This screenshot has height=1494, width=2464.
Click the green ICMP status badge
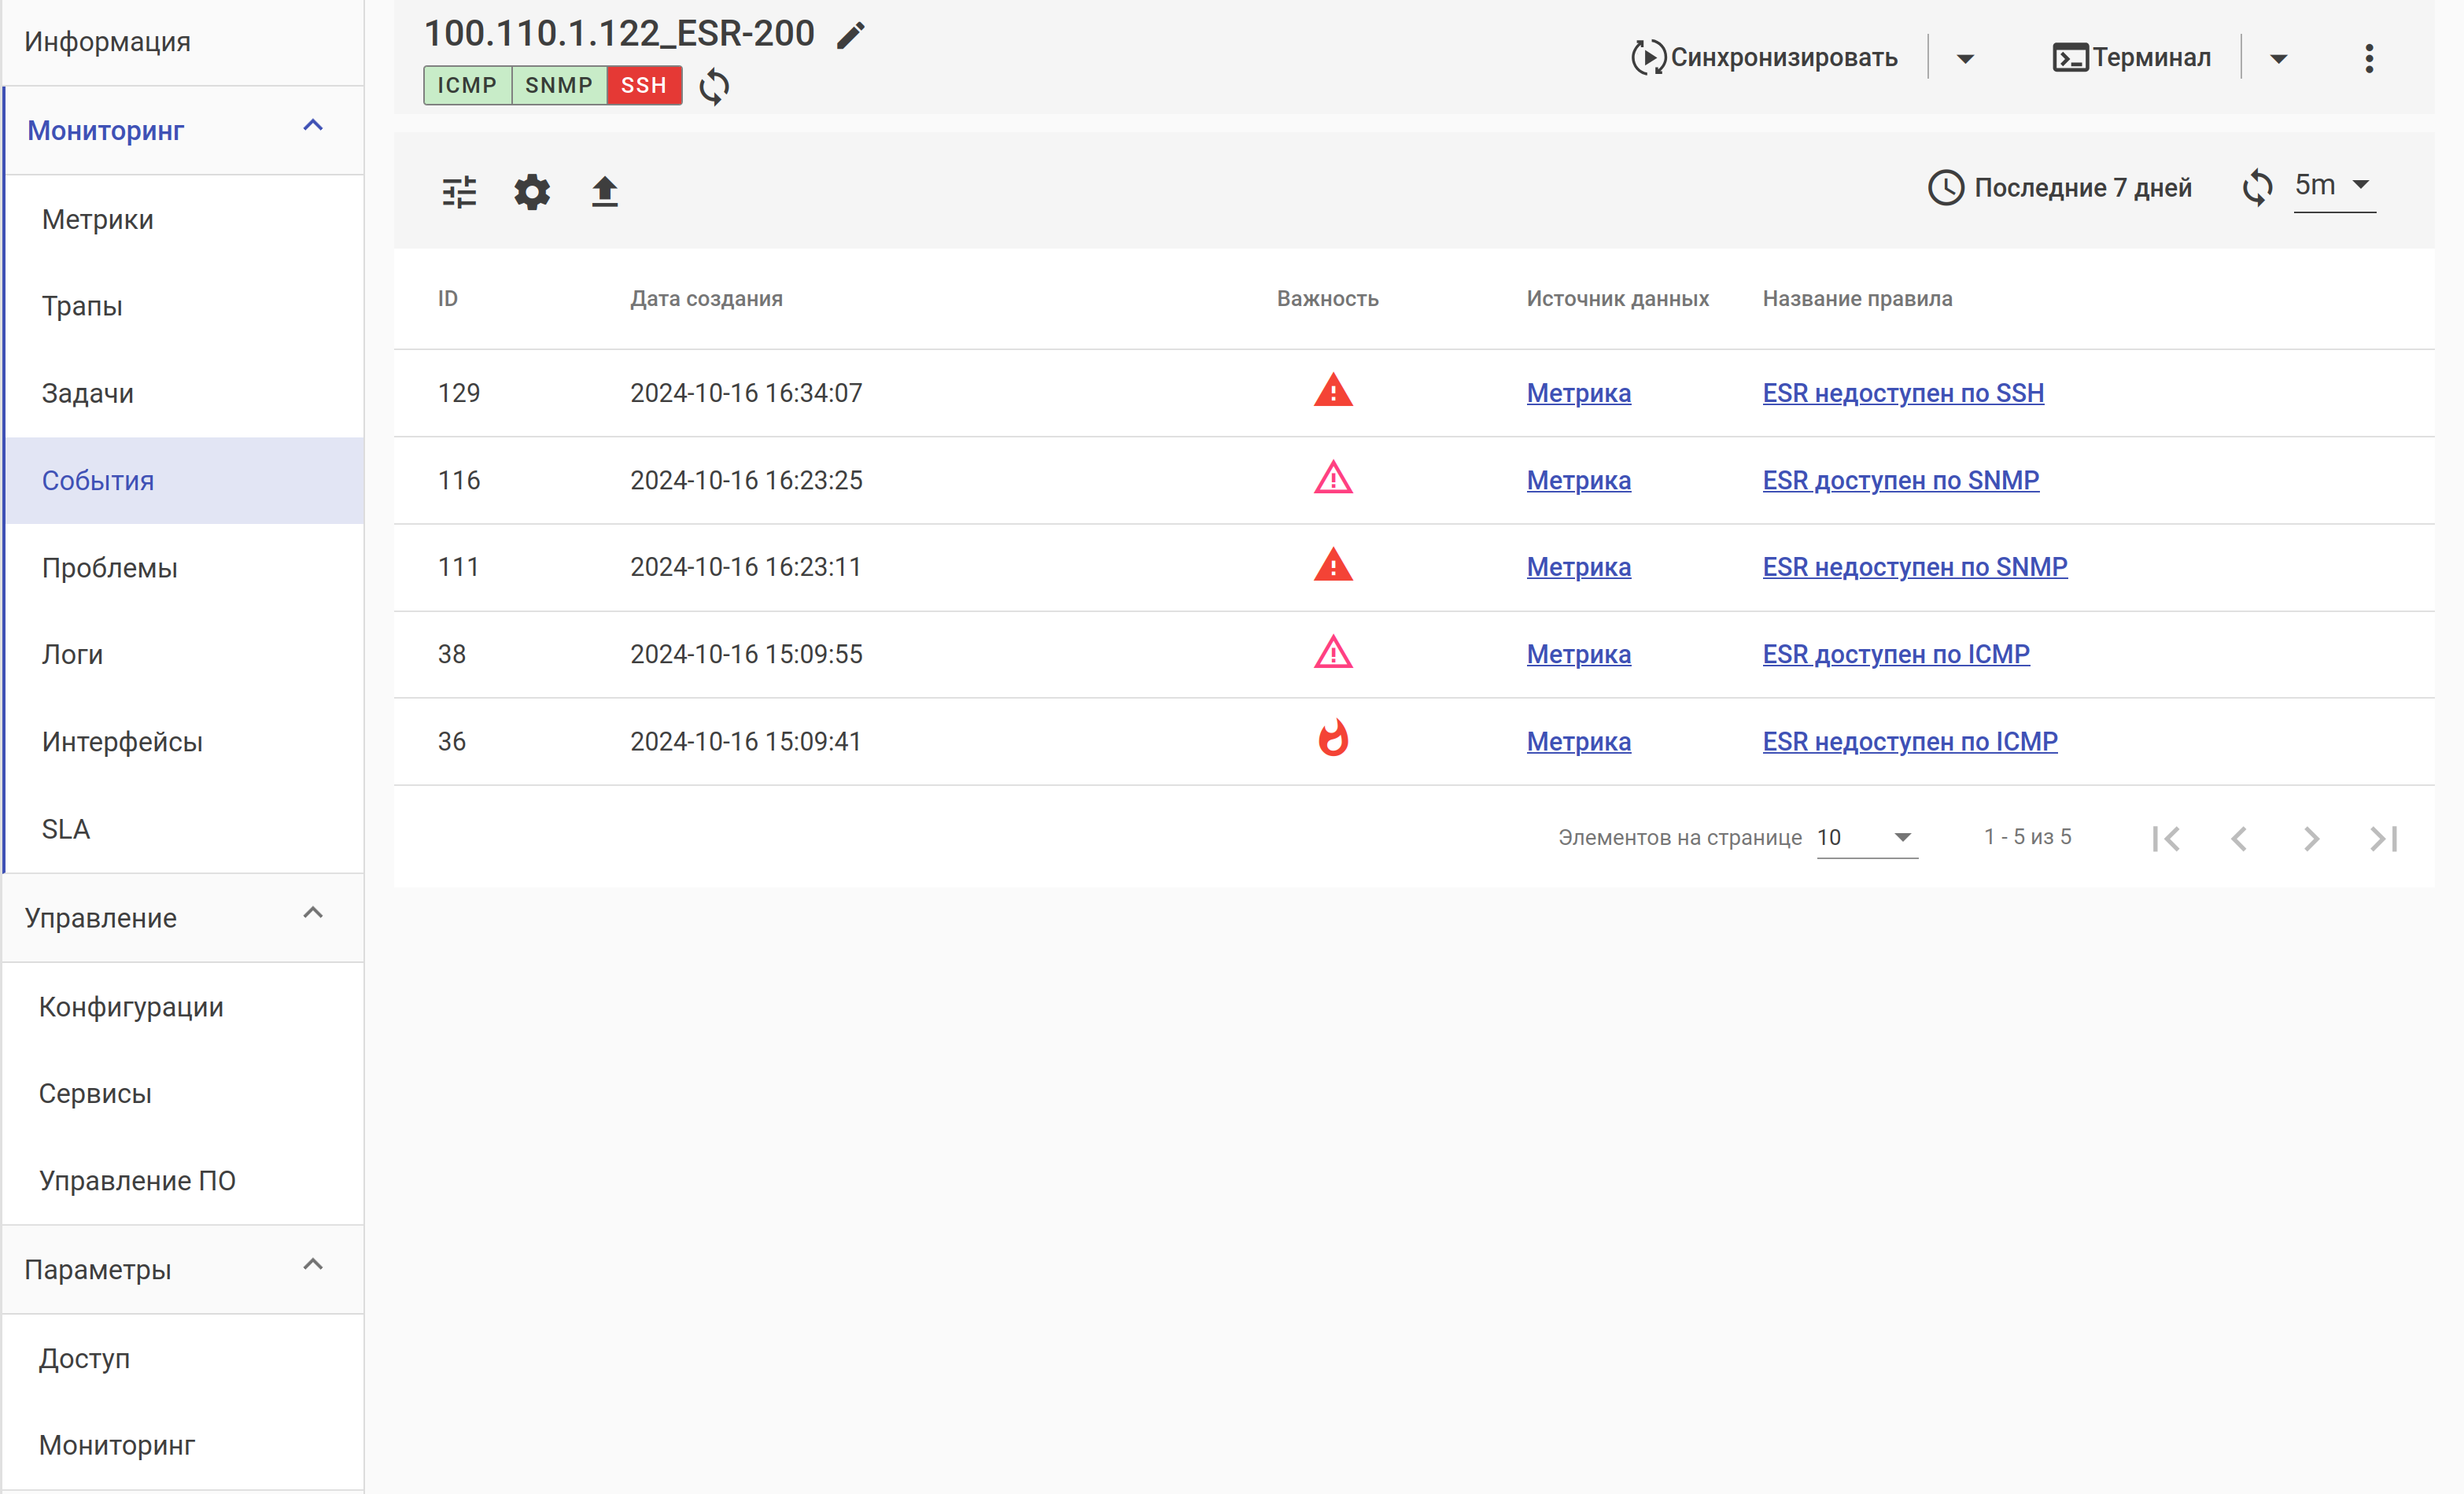click(467, 86)
